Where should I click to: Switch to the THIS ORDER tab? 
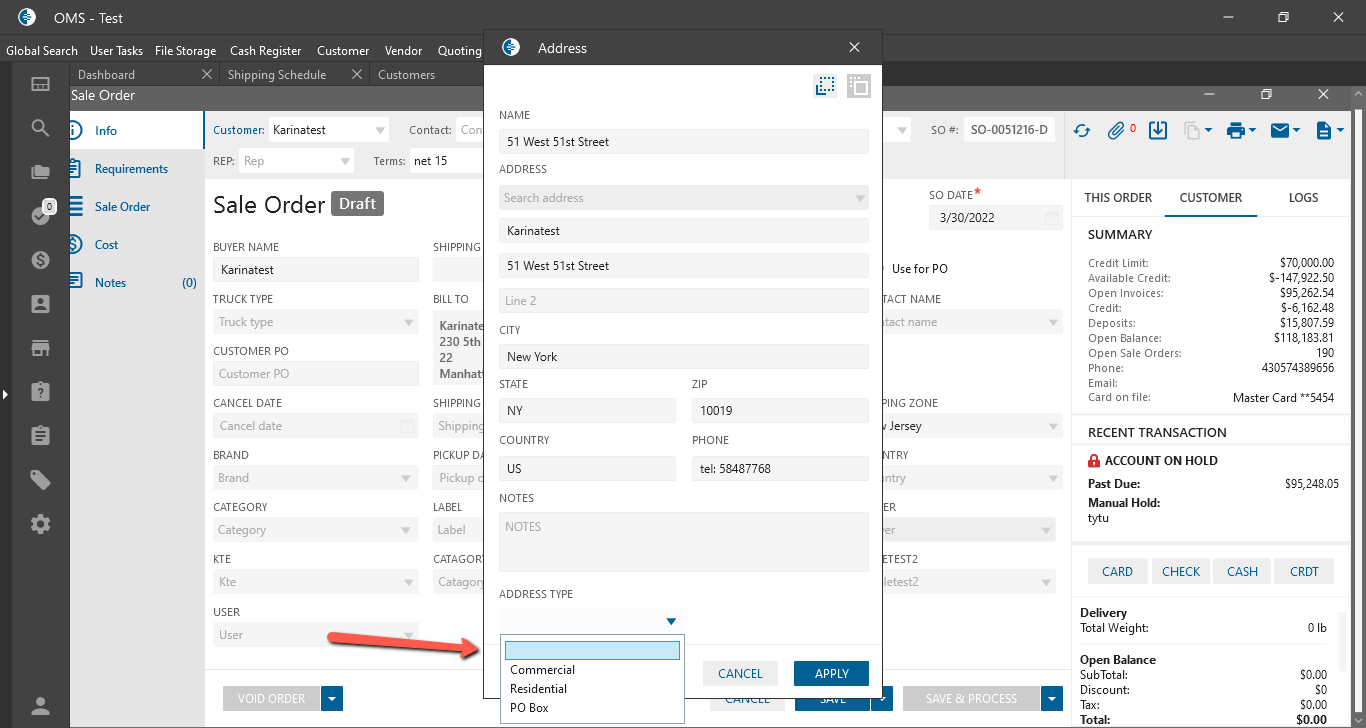pos(1118,198)
